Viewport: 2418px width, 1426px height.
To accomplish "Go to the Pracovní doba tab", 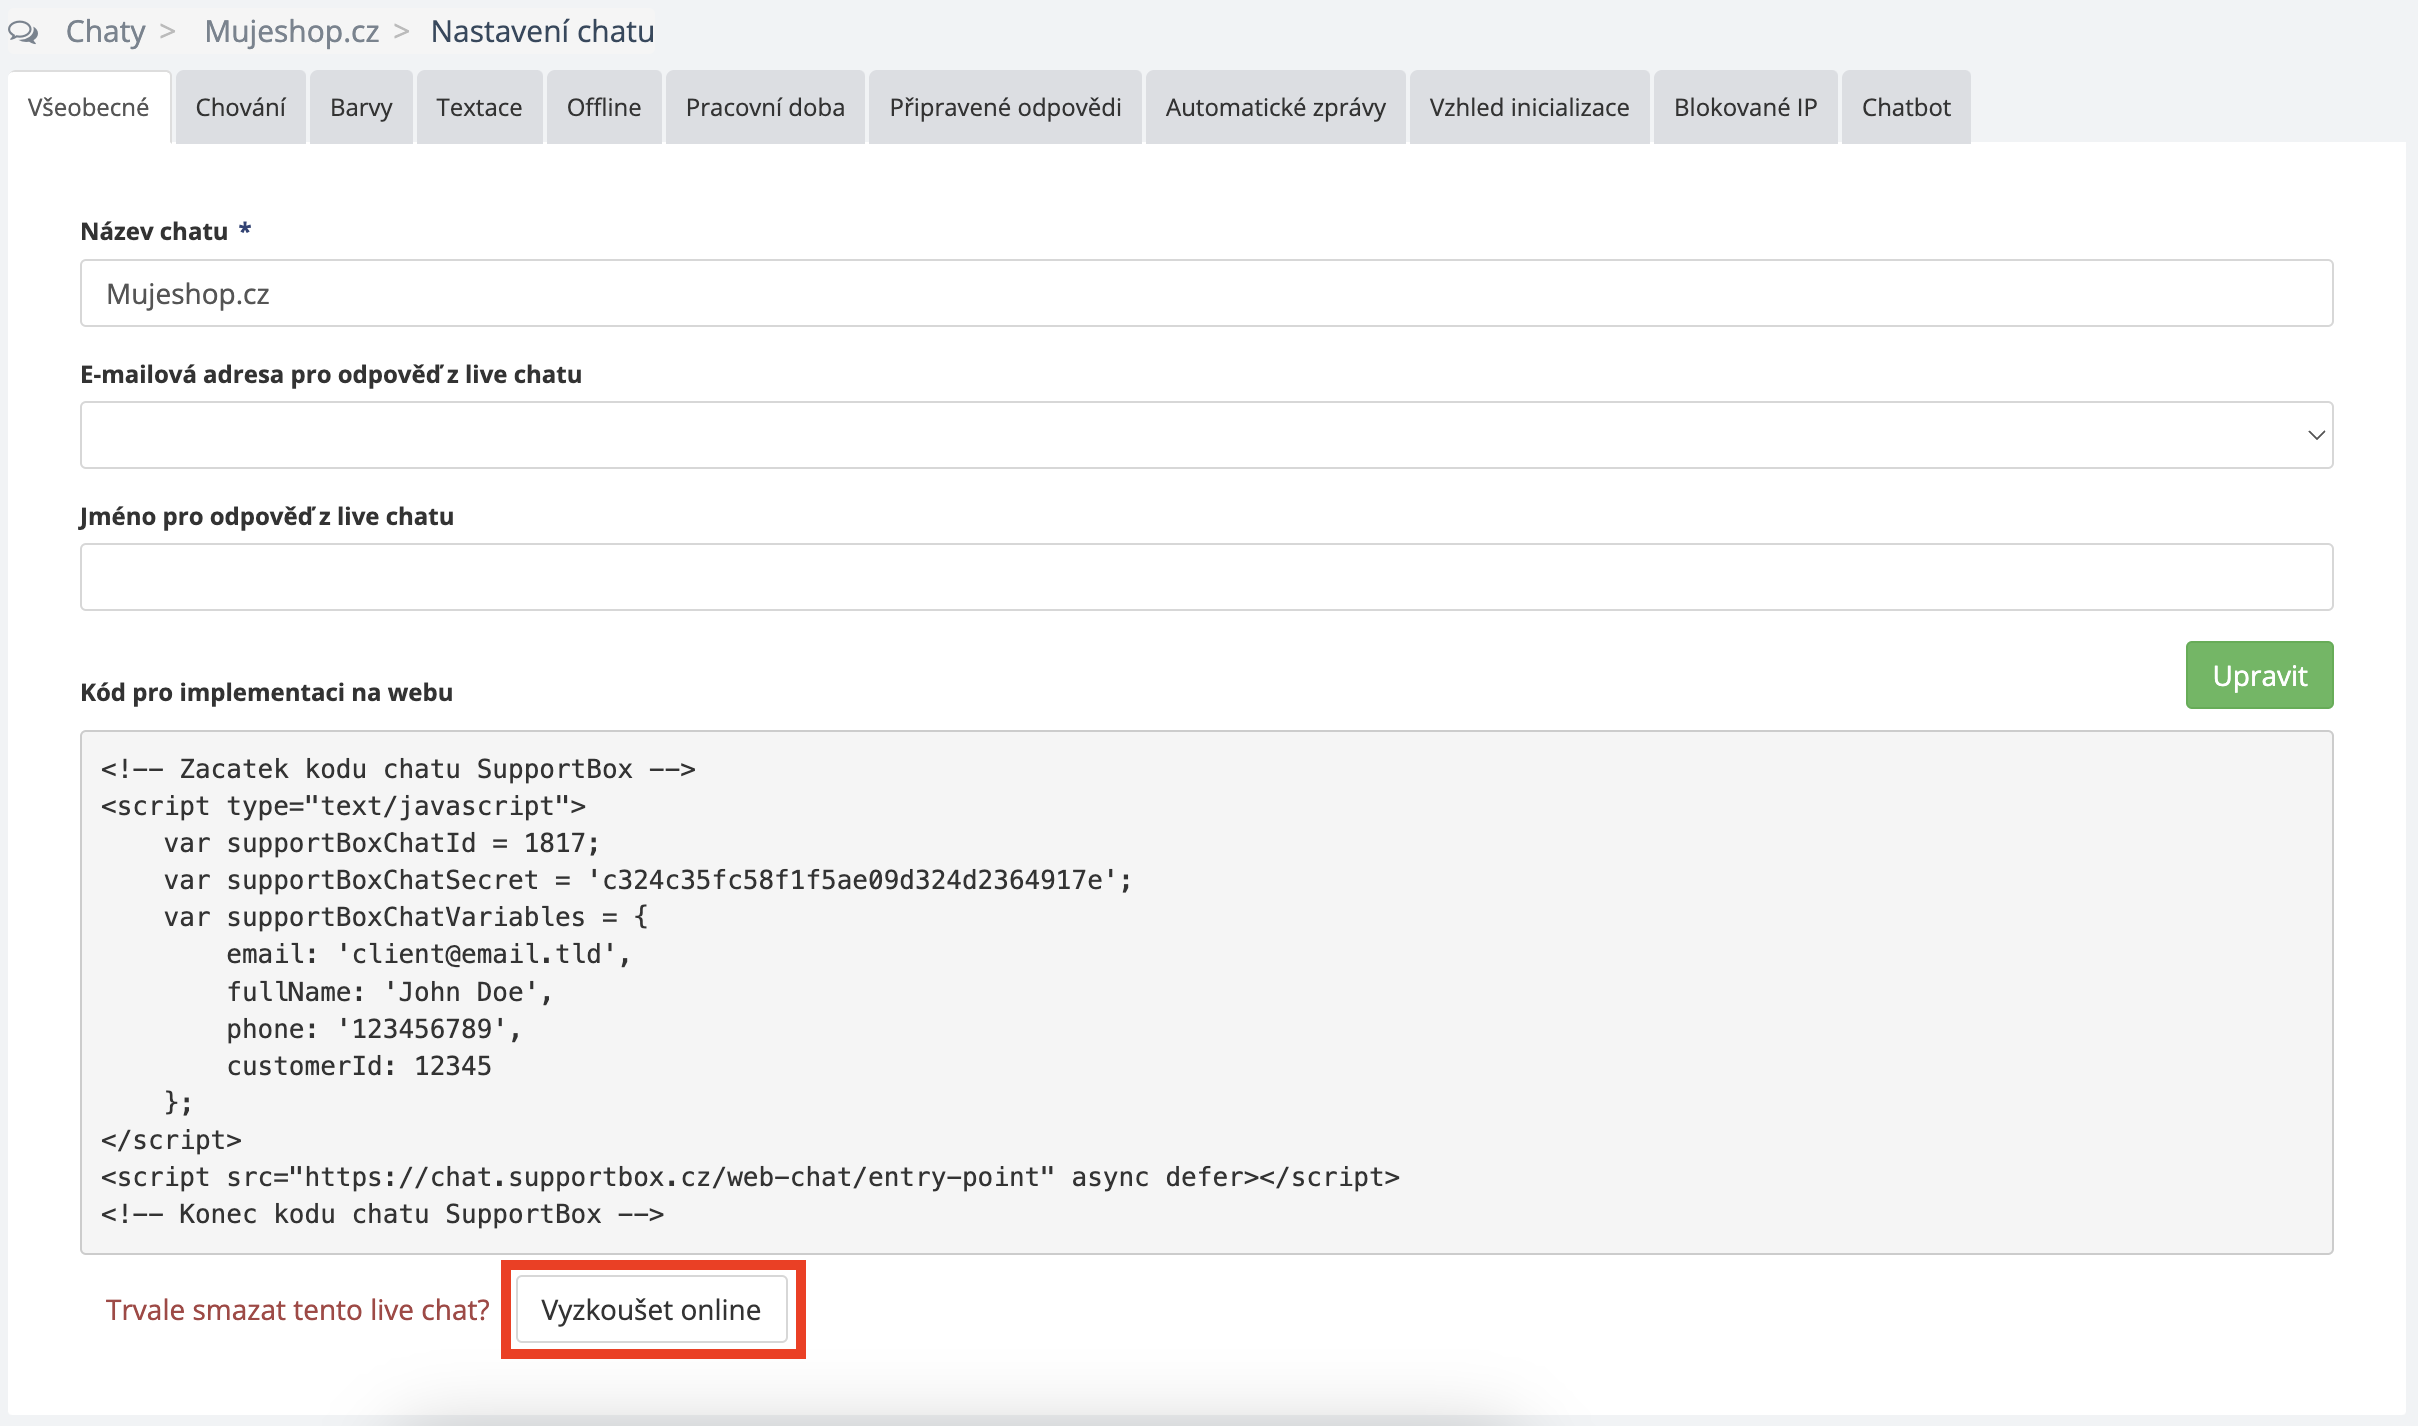I will pos(765,107).
